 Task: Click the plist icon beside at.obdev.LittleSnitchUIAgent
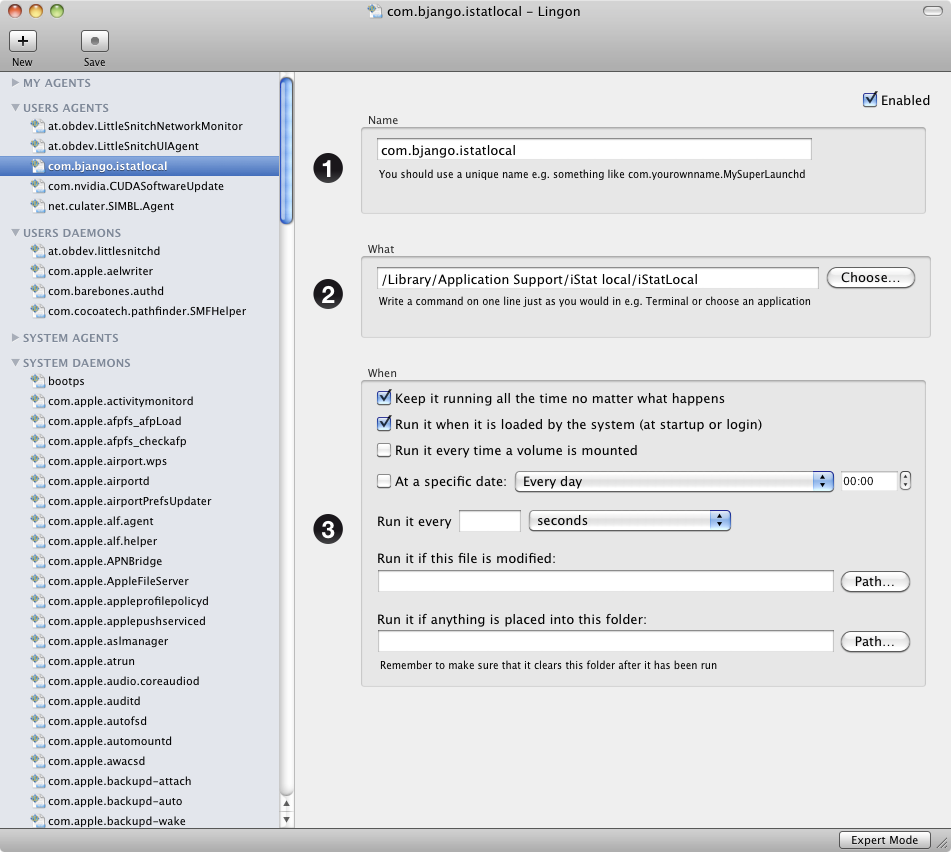(38, 146)
